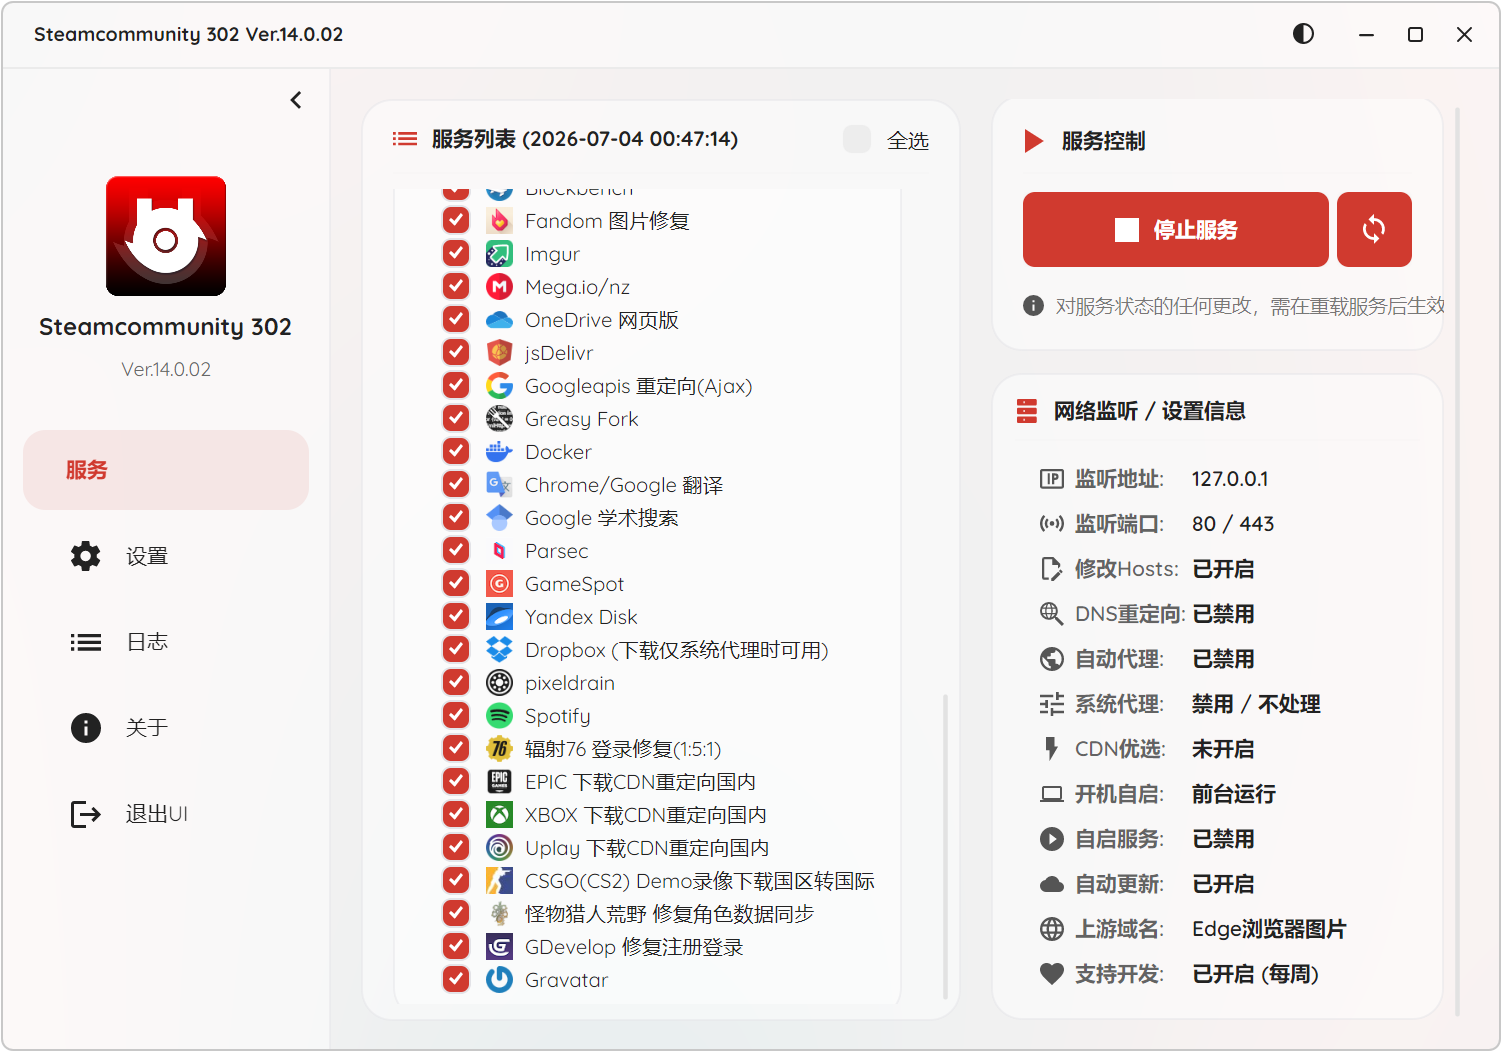
Task: Click the CDN优选 lightning icon
Action: click(x=1051, y=749)
